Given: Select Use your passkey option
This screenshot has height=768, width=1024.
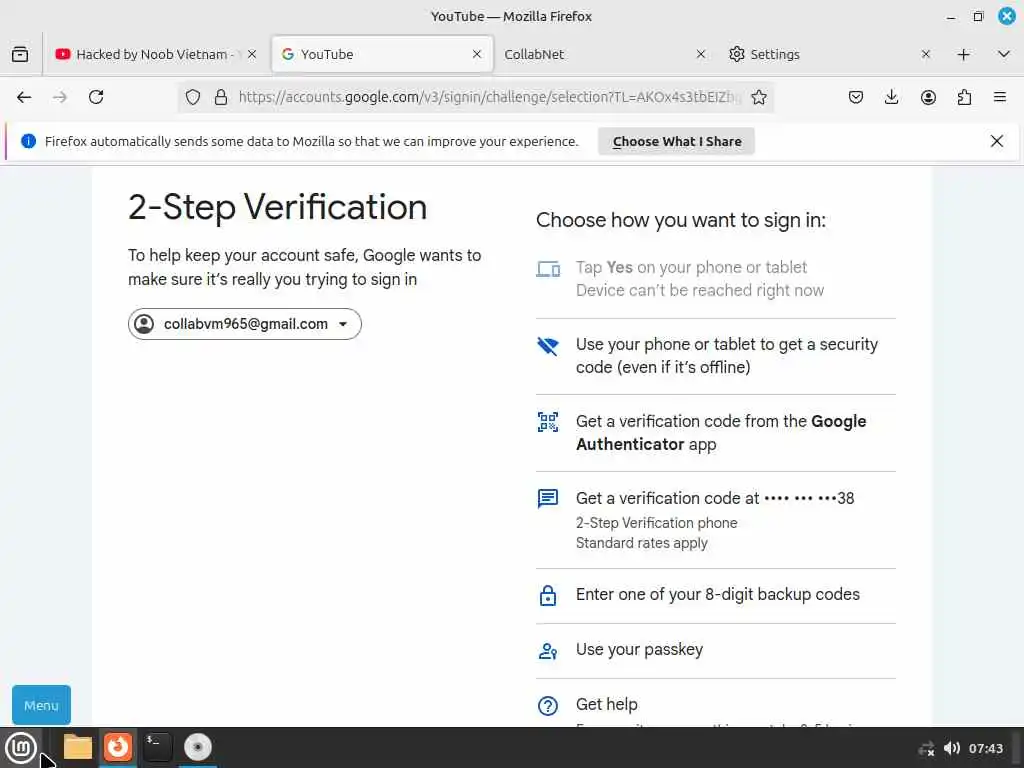Looking at the screenshot, I should point(716,650).
